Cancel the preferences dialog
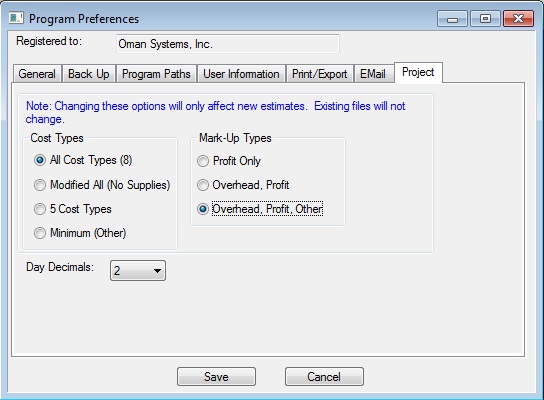The image size is (544, 400). 324,377
